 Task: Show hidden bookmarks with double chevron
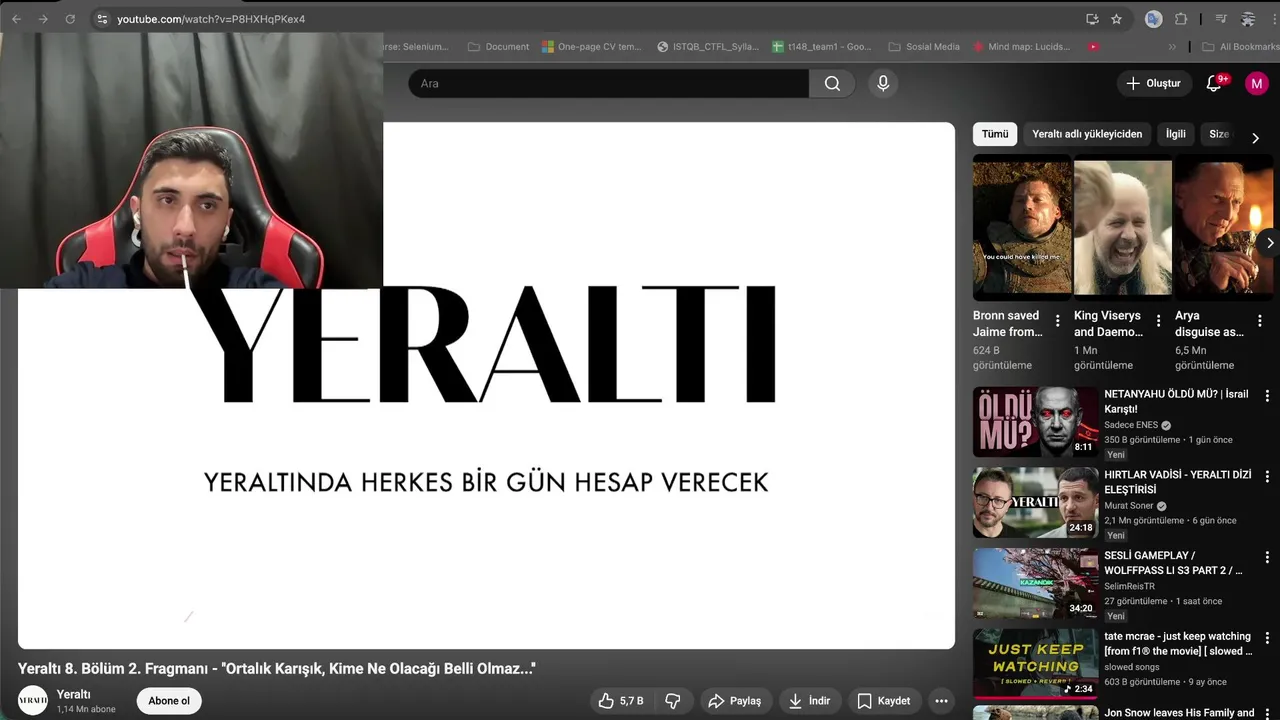(x=1172, y=46)
